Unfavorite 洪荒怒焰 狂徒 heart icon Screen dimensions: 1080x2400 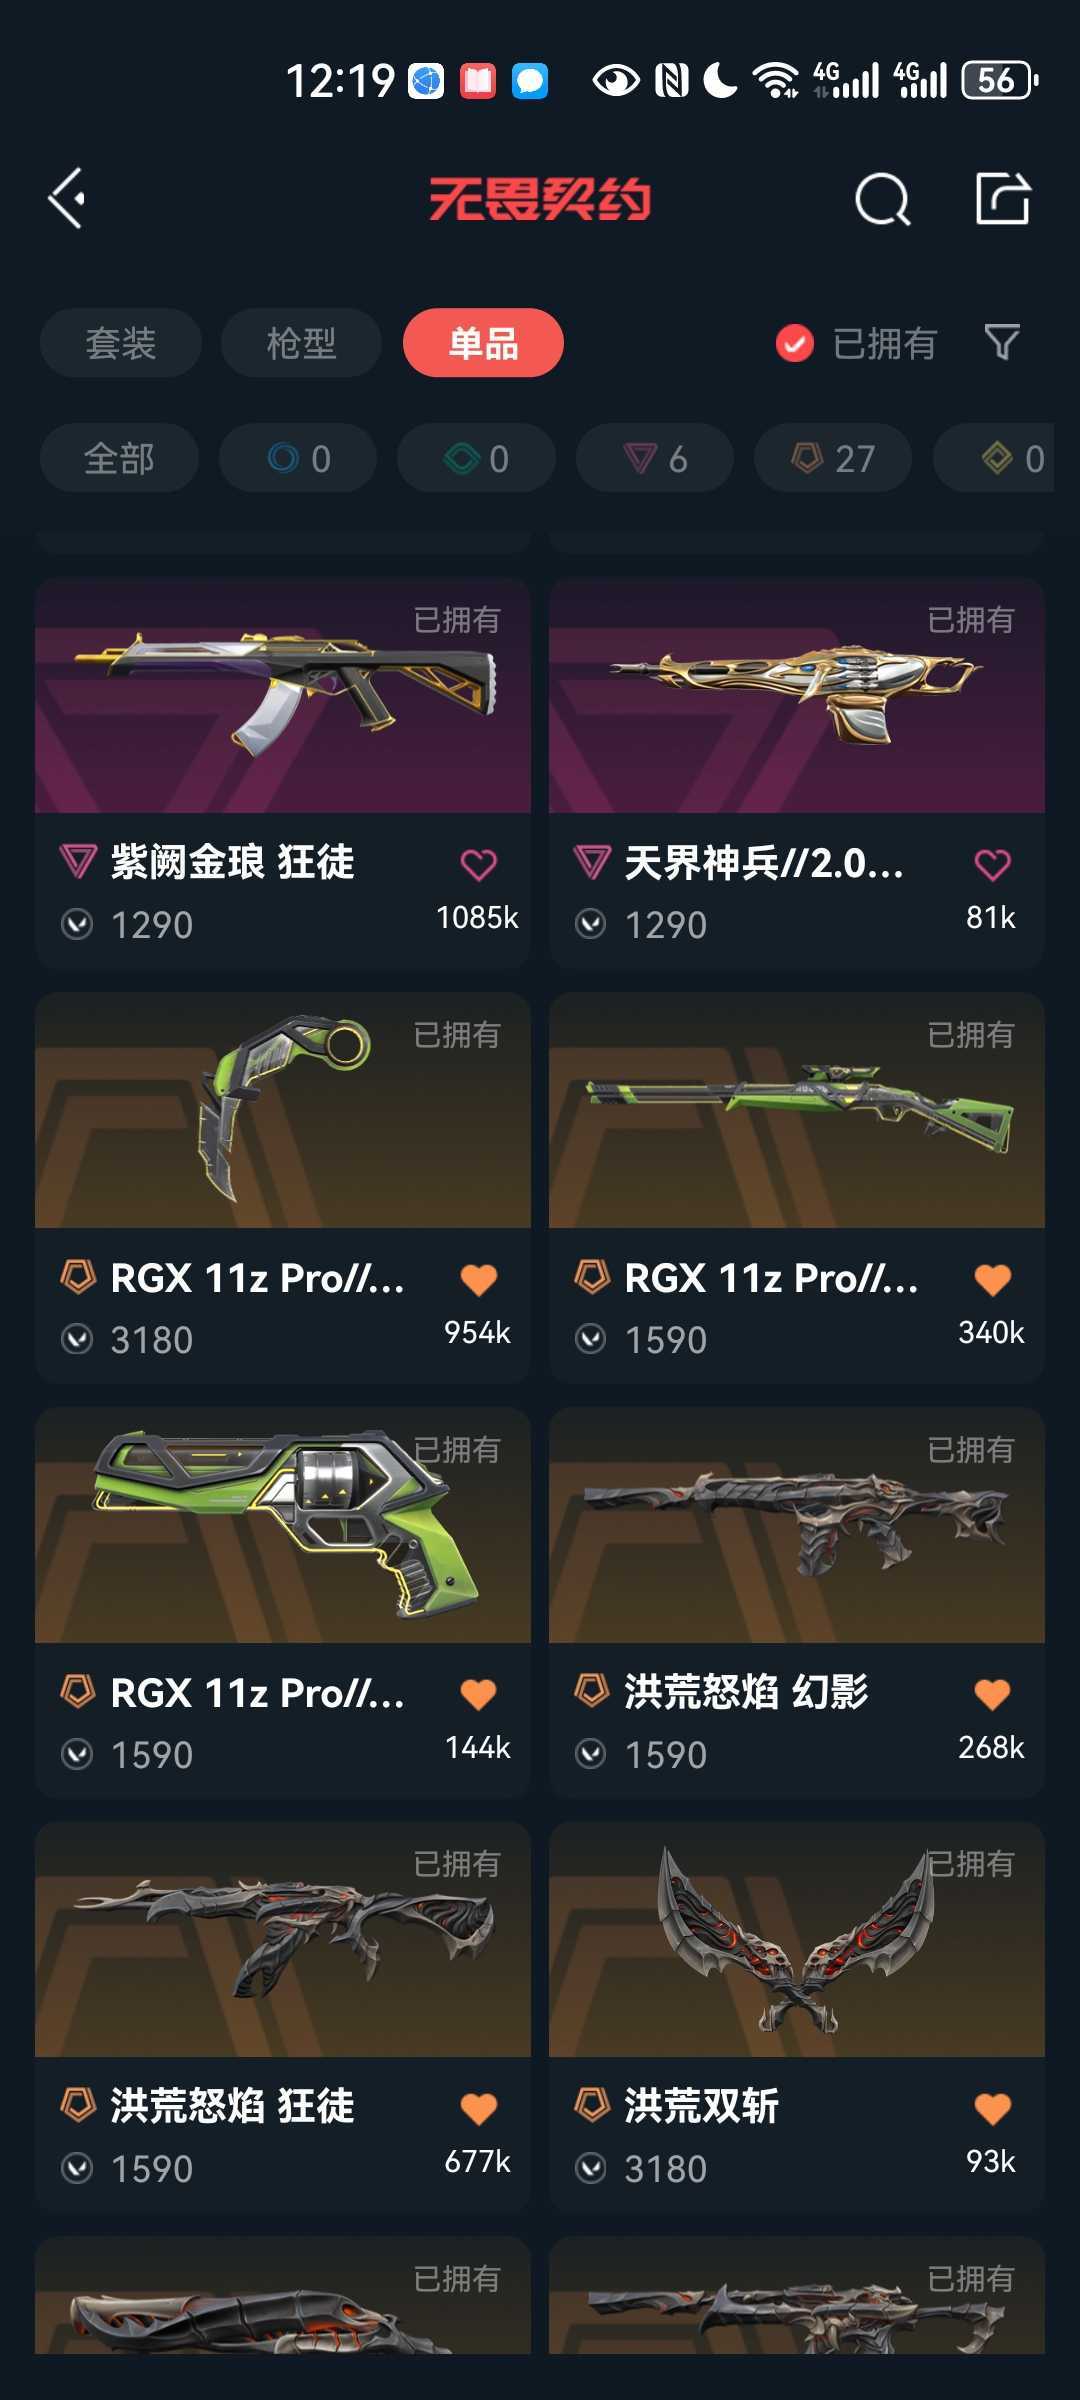[478, 2108]
